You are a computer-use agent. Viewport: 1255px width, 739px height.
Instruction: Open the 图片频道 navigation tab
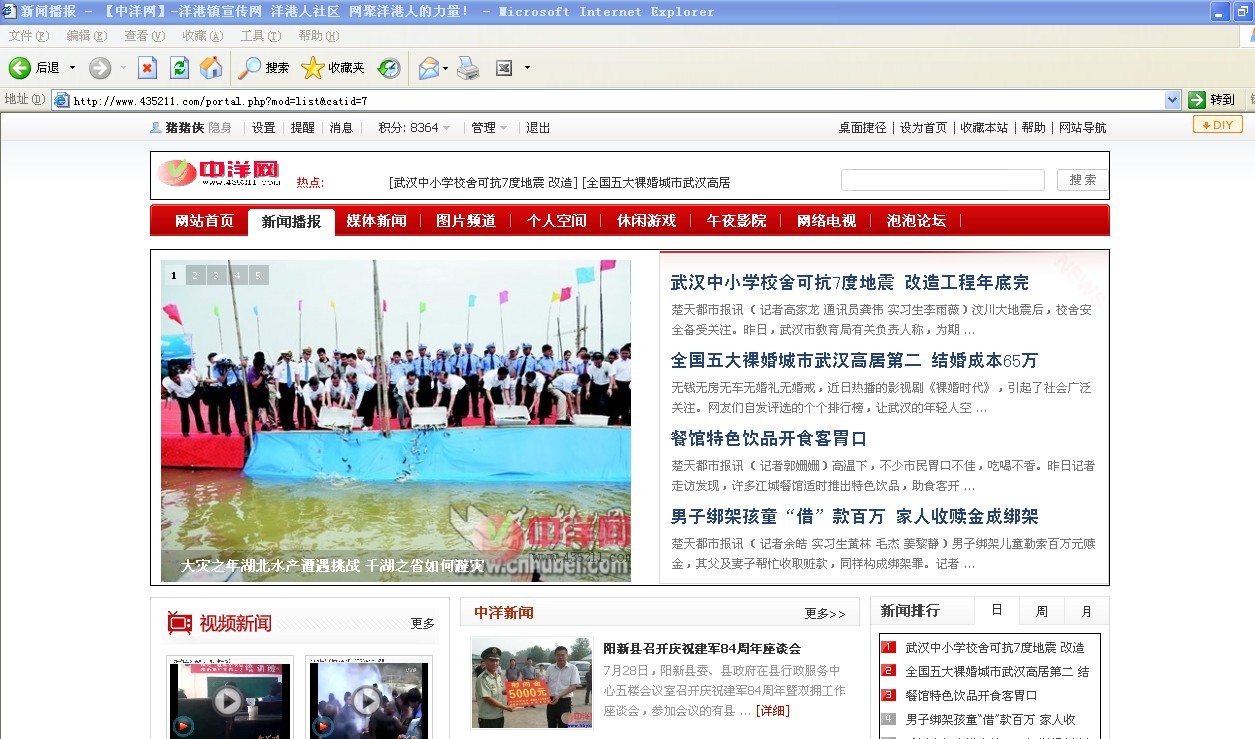pyautogui.click(x=466, y=221)
